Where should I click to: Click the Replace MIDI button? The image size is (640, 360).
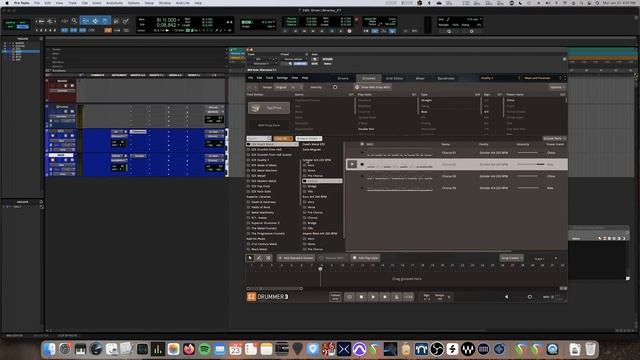332,258
